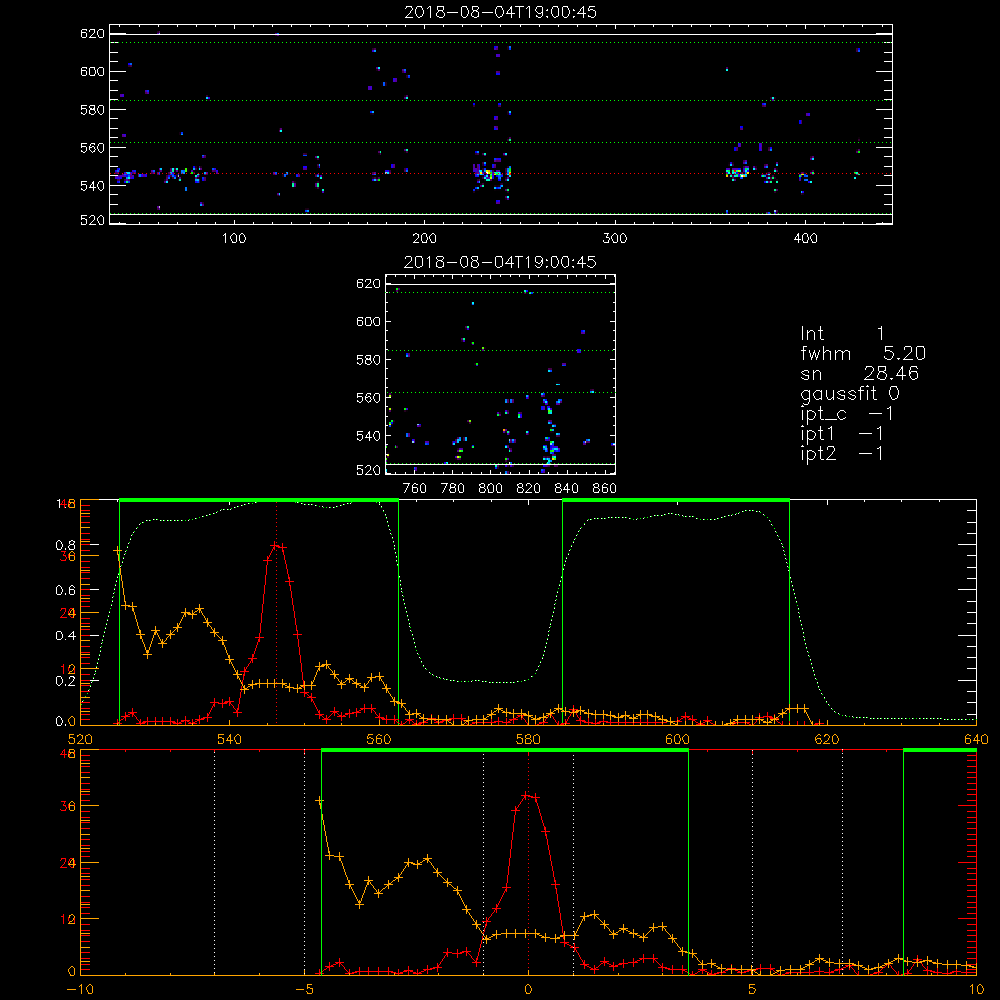Image resolution: width=1000 pixels, height=1000 pixels.
Task: Click red peak of curve in third plot
Action: pos(275,545)
